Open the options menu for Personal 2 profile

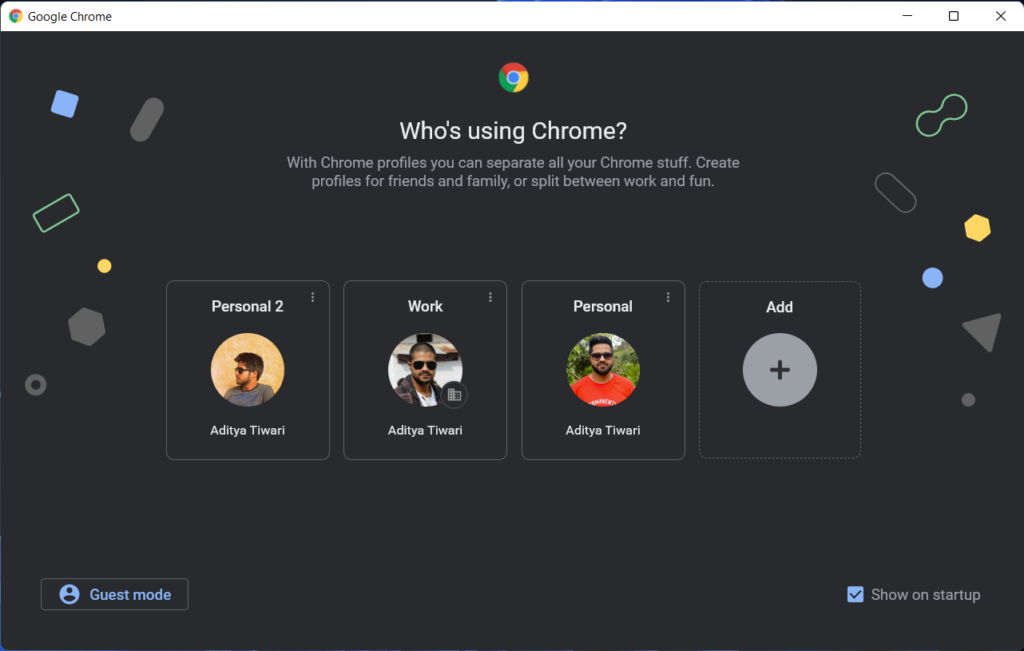point(311,296)
